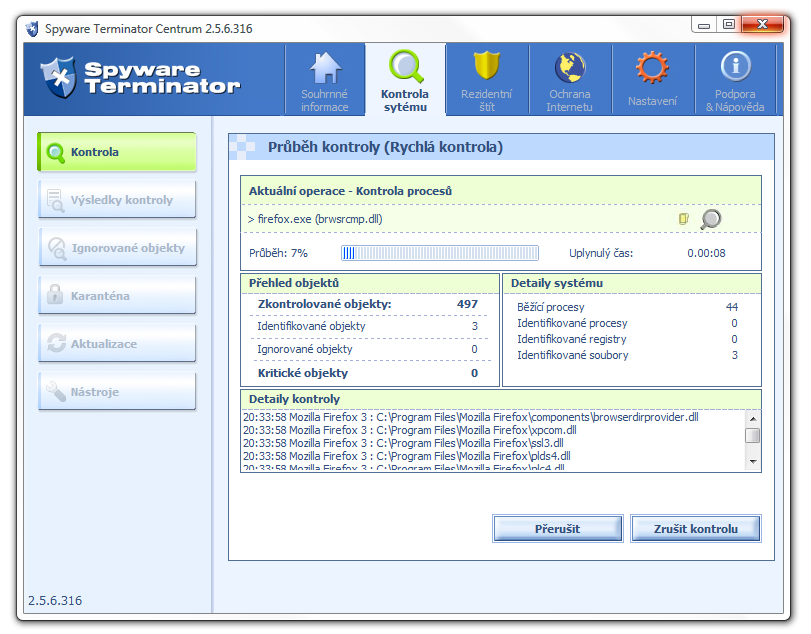Click the Zkontrolované objekty value 497
Viewport: 811px width, 634px height.
467,304
